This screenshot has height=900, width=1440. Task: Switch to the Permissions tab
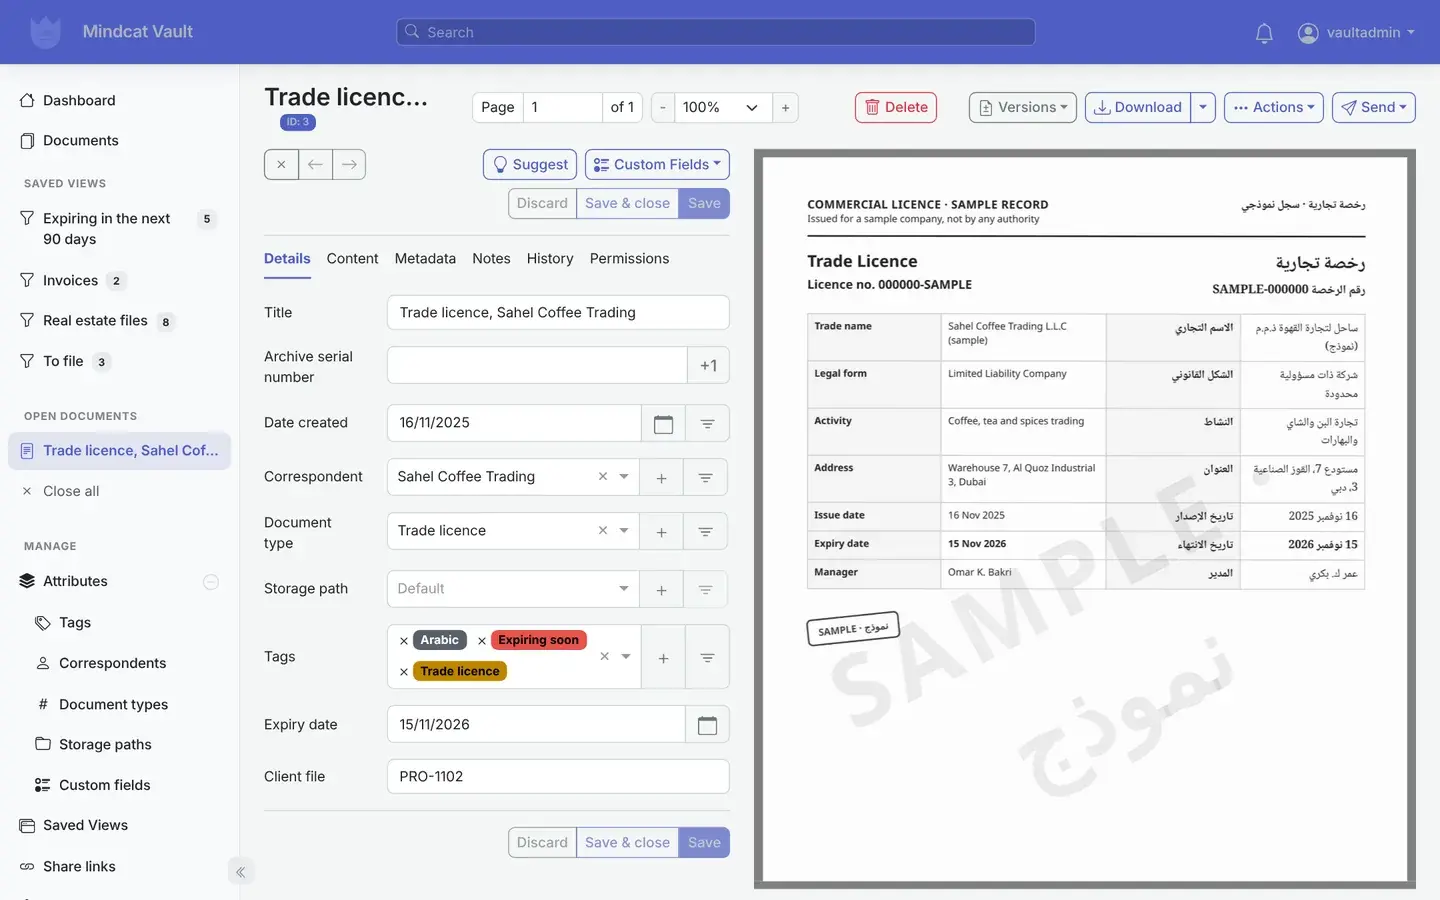tap(629, 258)
